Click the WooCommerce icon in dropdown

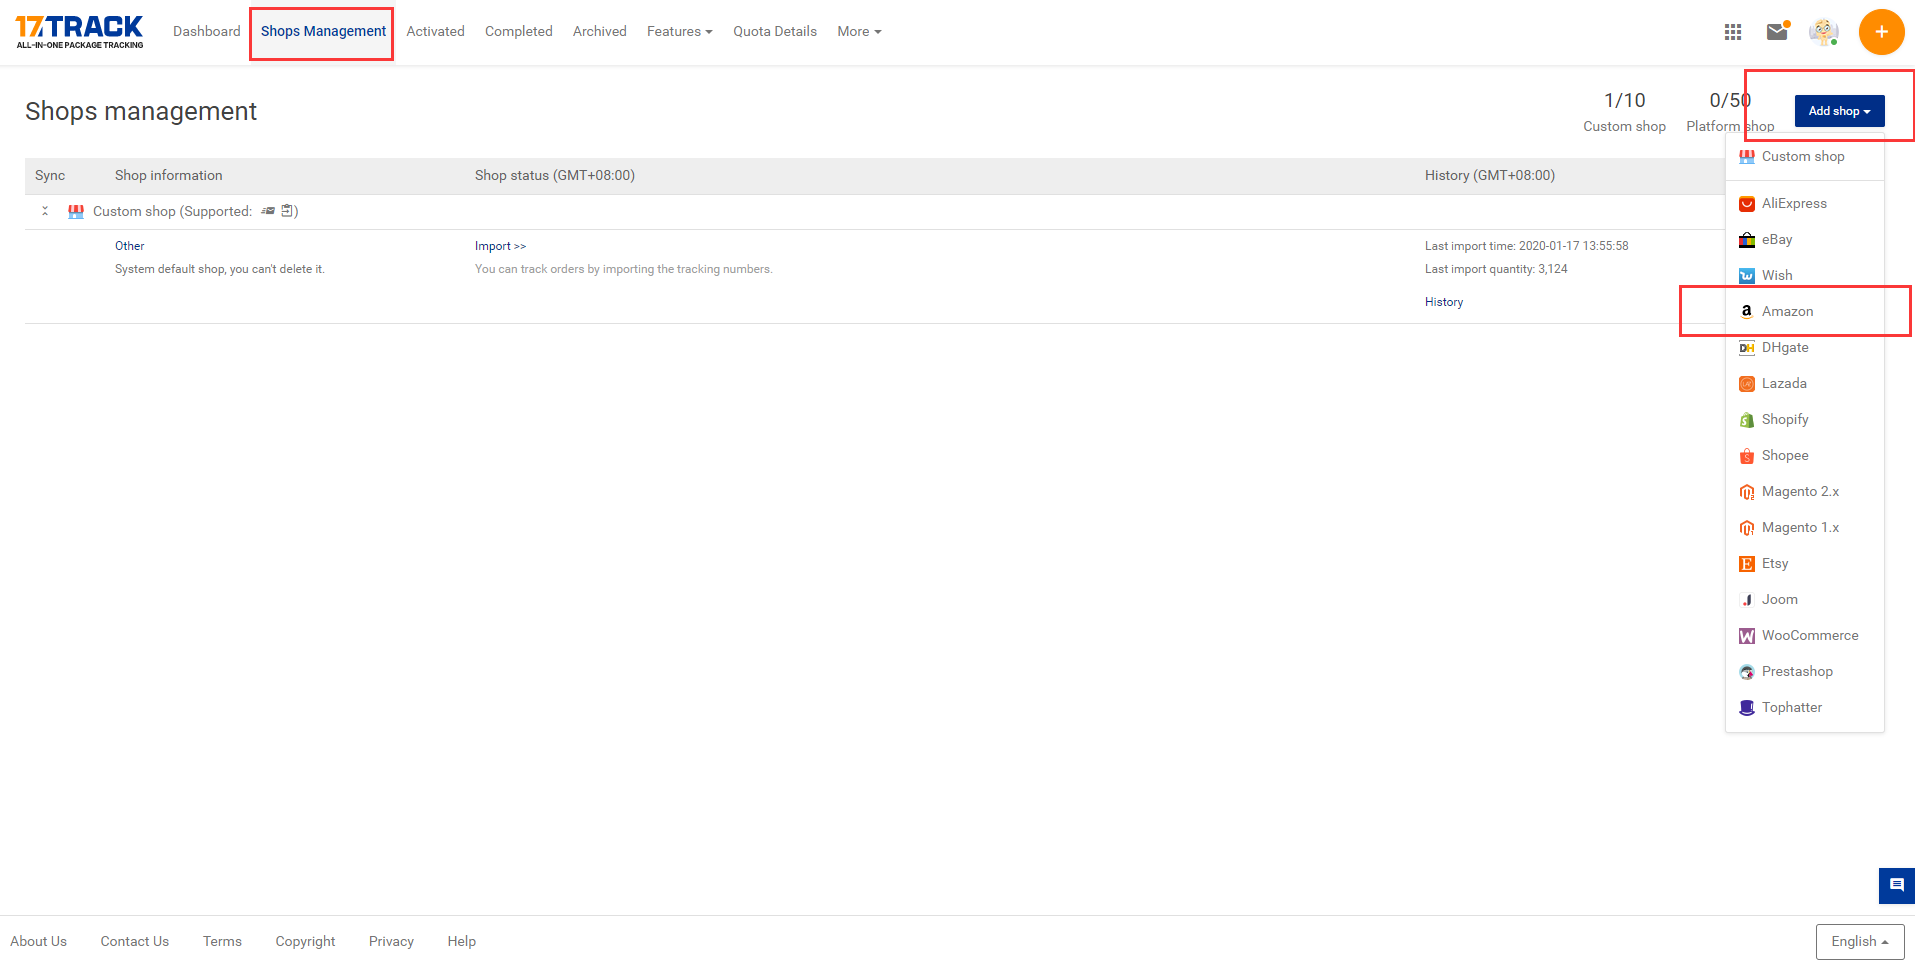pyautogui.click(x=1747, y=636)
